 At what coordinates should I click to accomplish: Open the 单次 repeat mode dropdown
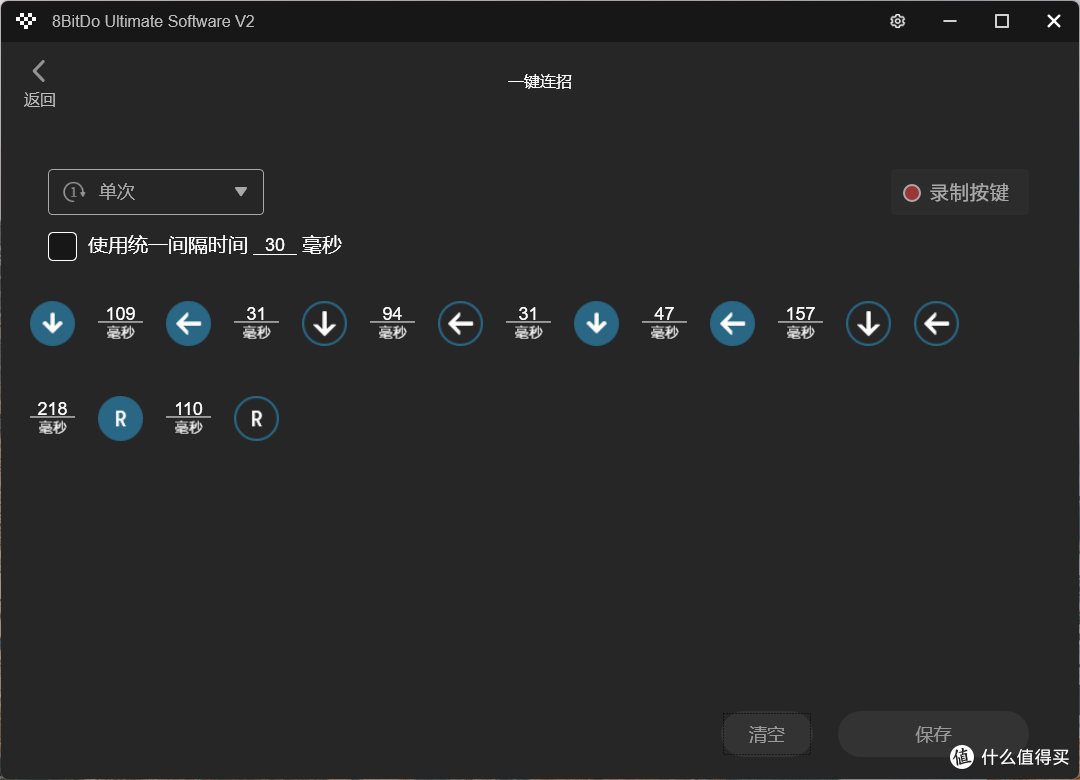[x=156, y=192]
